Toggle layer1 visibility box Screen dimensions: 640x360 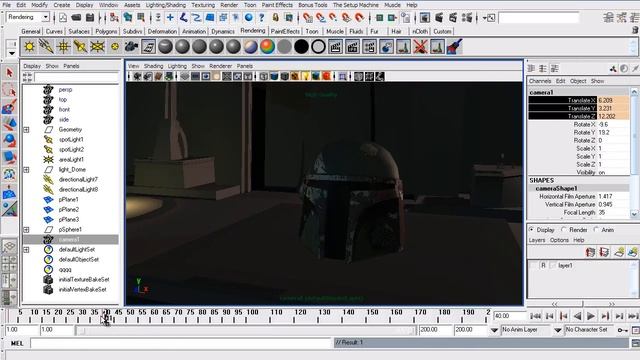click(533, 265)
